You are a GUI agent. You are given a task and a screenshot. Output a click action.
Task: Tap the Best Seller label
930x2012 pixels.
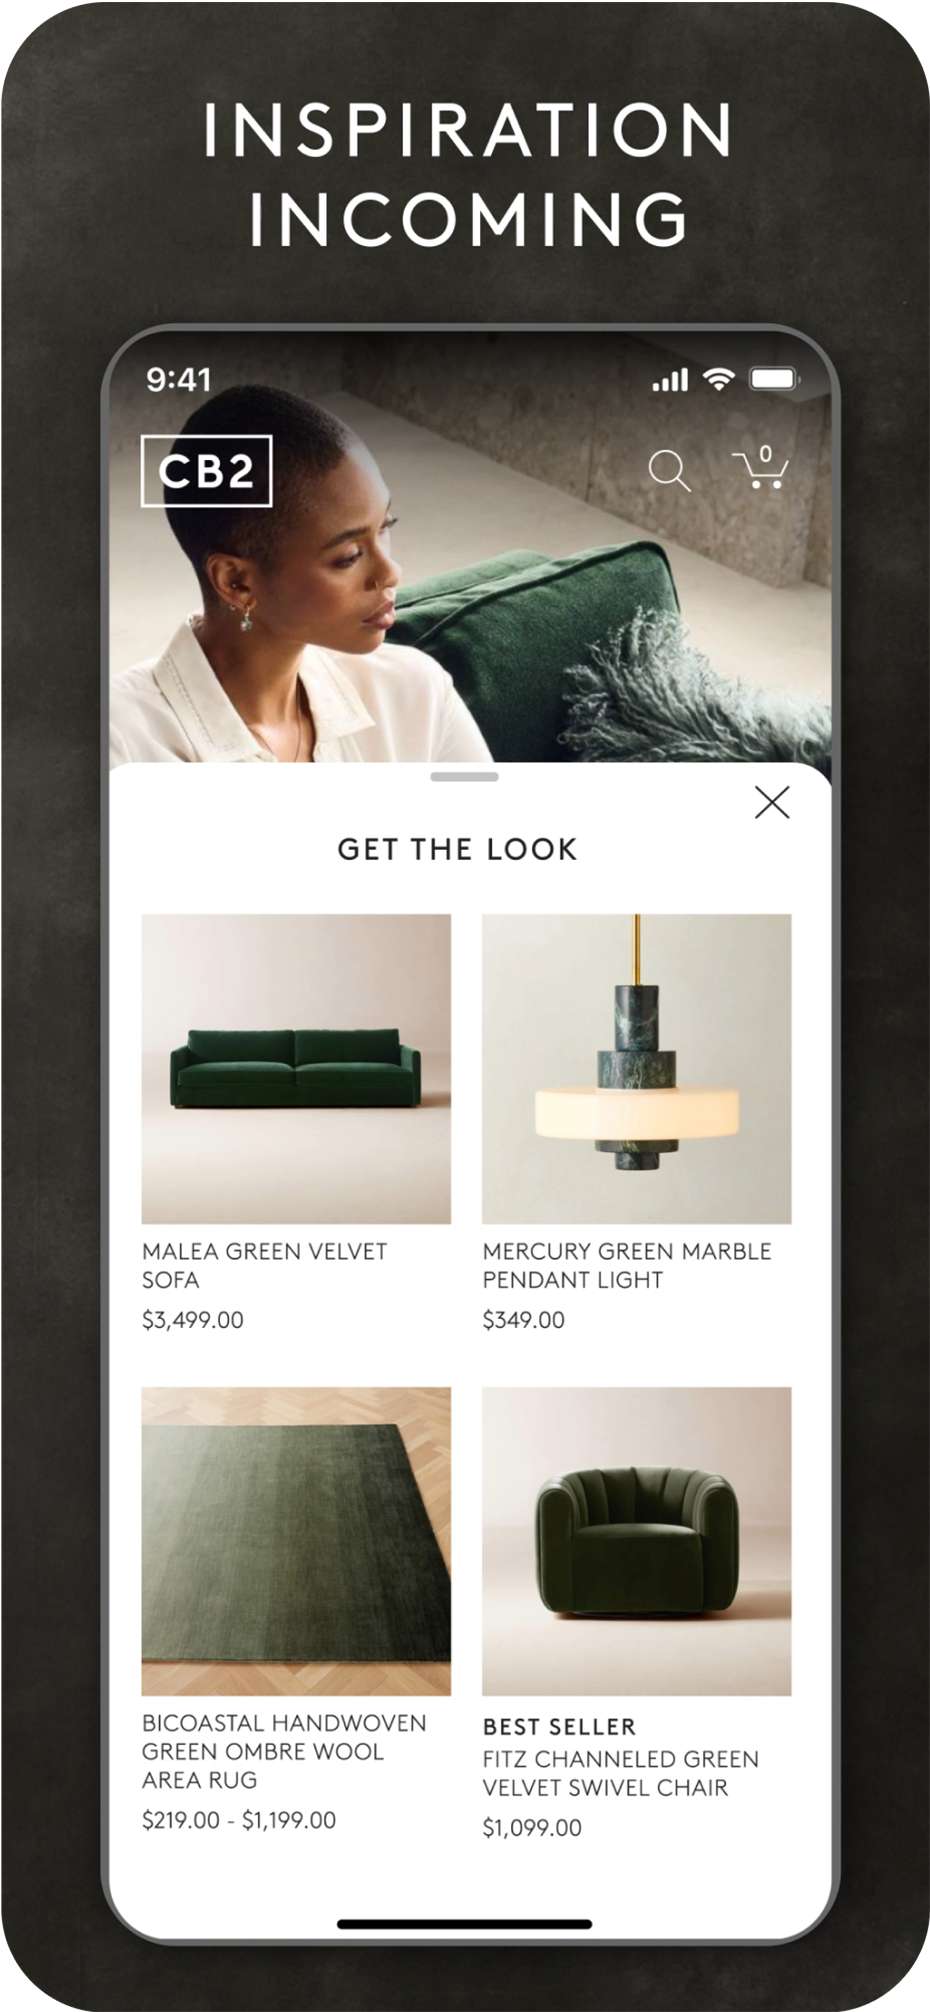point(559,1727)
